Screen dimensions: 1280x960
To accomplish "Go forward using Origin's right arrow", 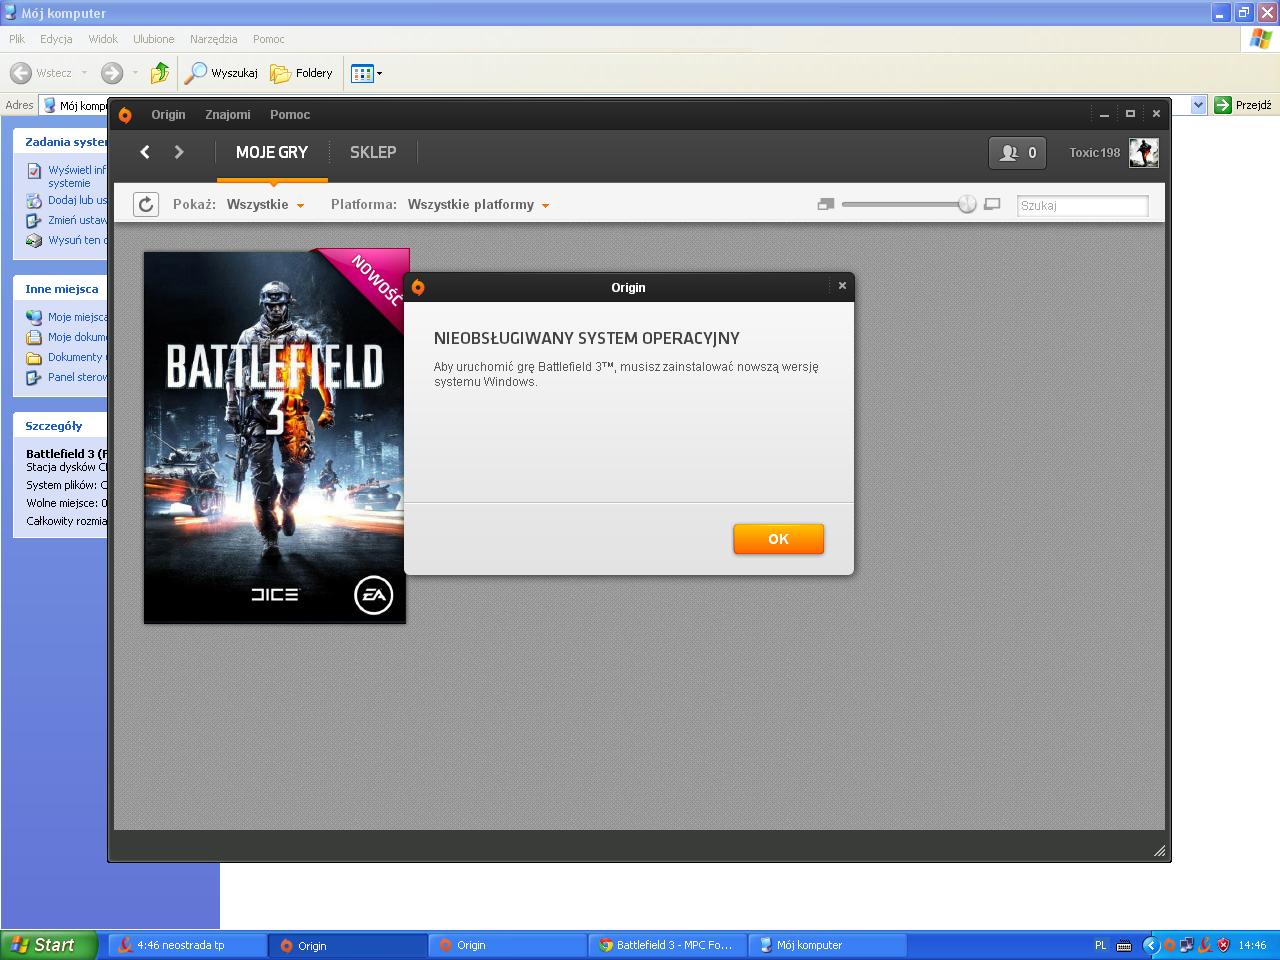I will click(x=179, y=152).
